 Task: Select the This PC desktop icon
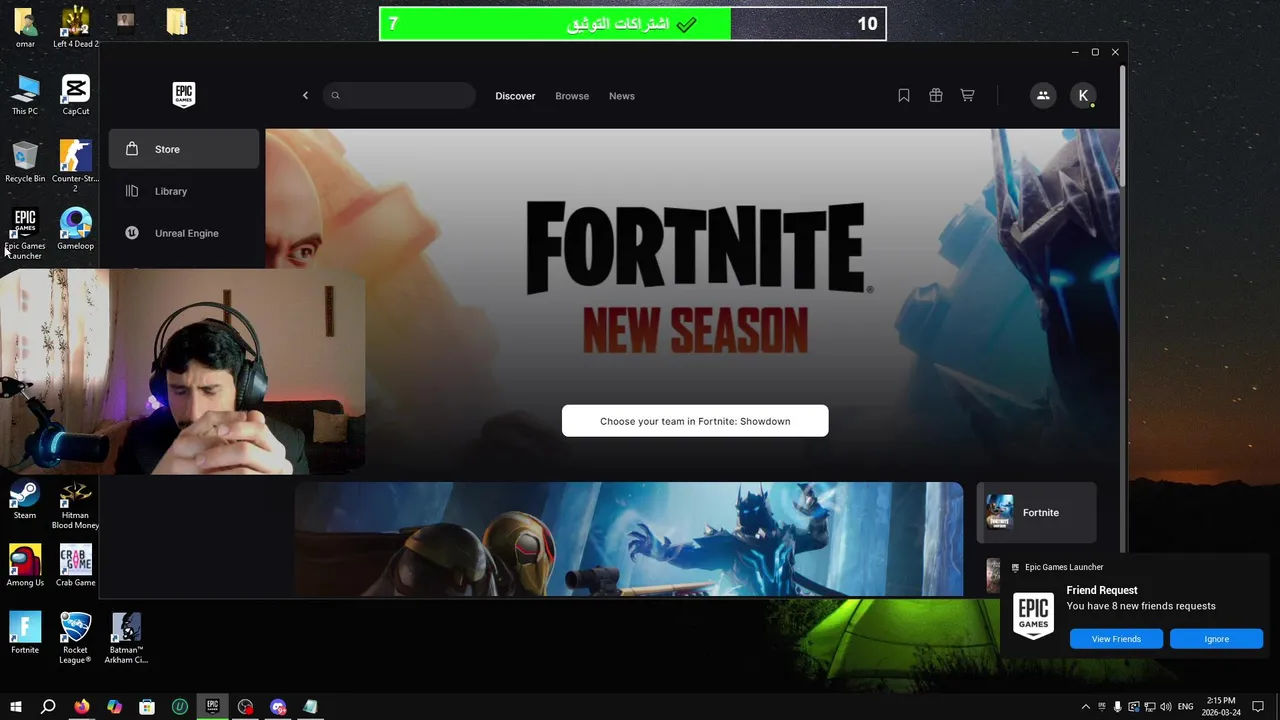(x=25, y=95)
